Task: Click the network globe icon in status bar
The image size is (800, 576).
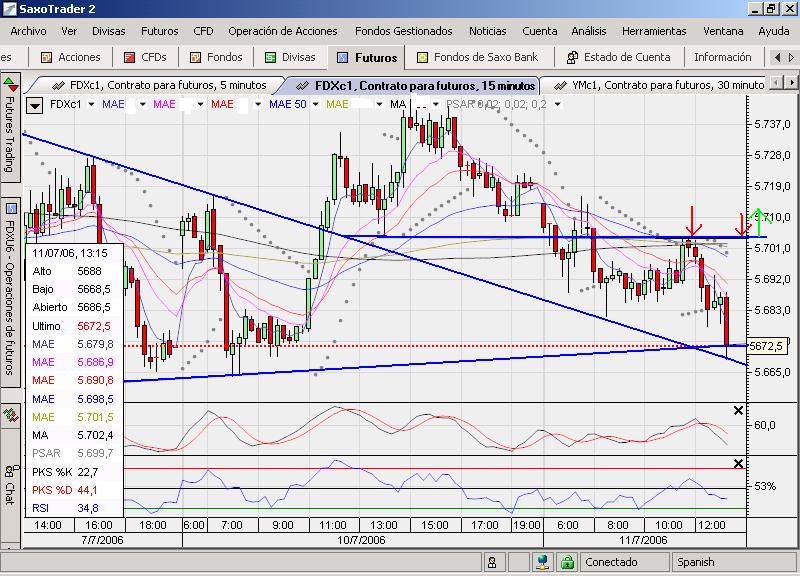Action: [x=543, y=562]
